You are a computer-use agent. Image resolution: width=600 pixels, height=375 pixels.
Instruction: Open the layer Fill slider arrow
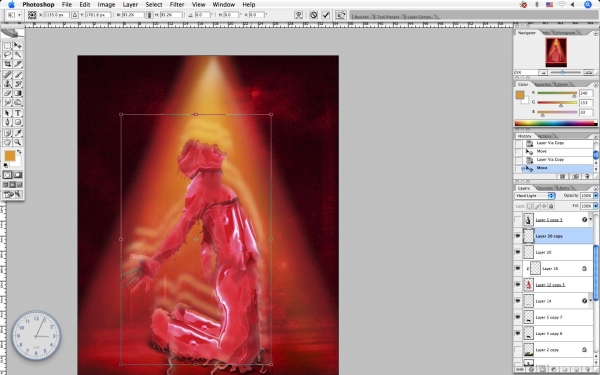[595, 206]
